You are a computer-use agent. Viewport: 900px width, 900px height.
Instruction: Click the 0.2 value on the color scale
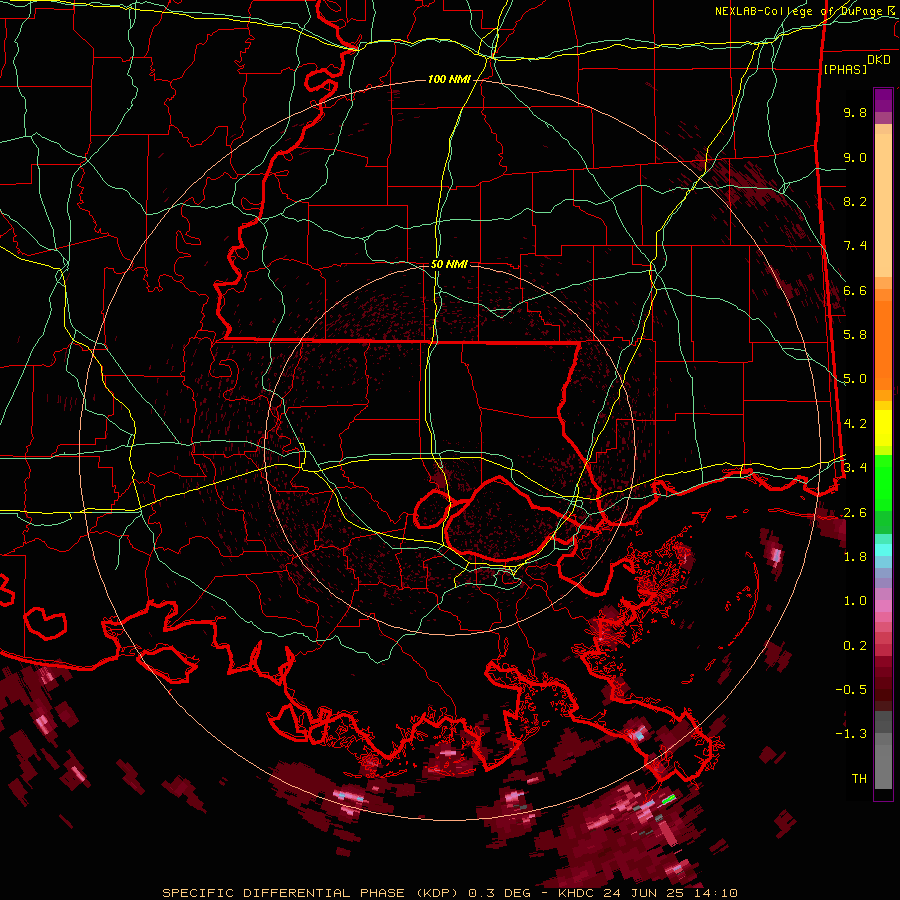(855, 645)
